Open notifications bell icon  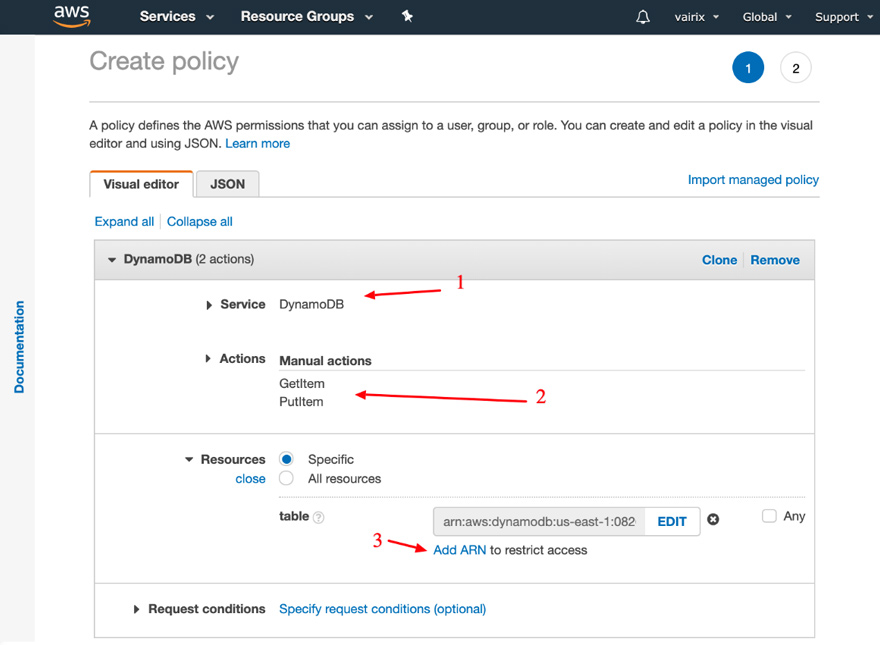pyautogui.click(x=643, y=17)
